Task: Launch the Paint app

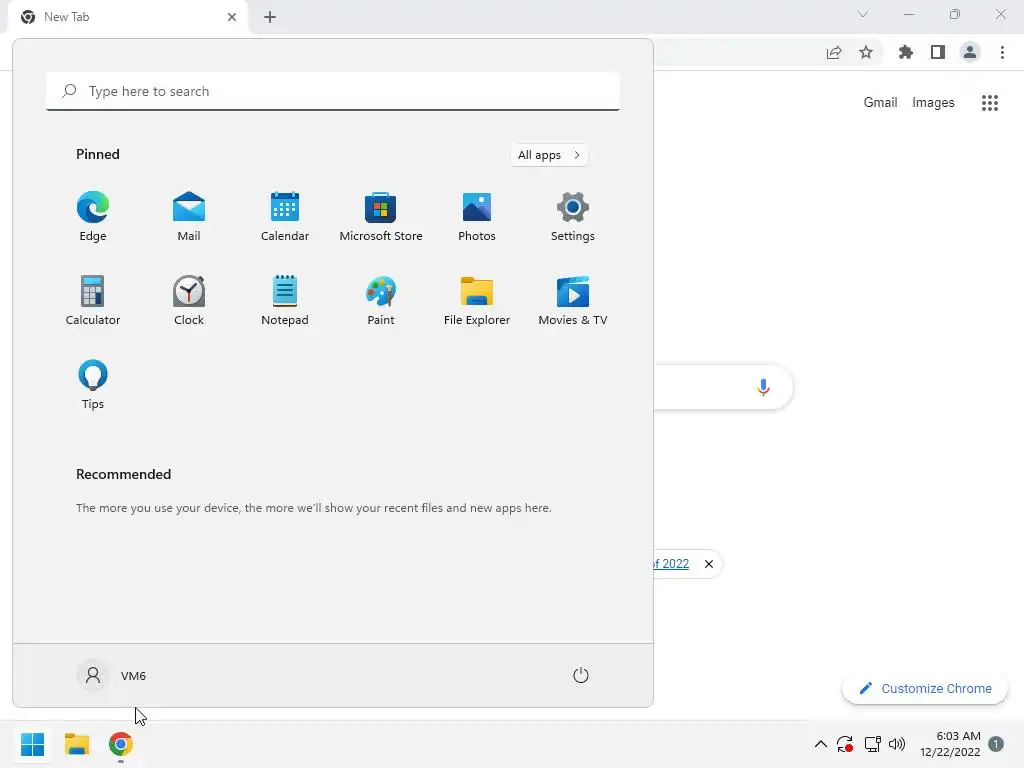Action: 381,300
